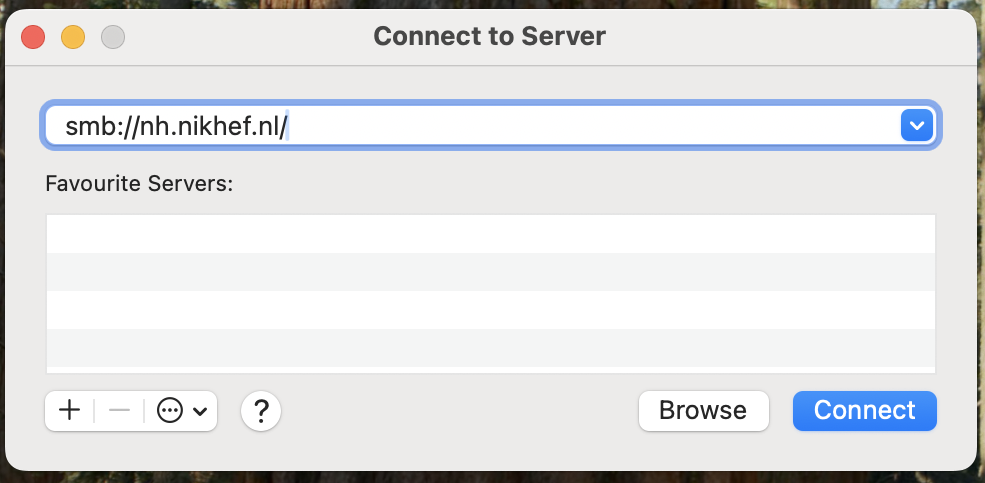Click the greyed-out zoom window button
Viewport: 985px width, 483px height.
coord(113,37)
